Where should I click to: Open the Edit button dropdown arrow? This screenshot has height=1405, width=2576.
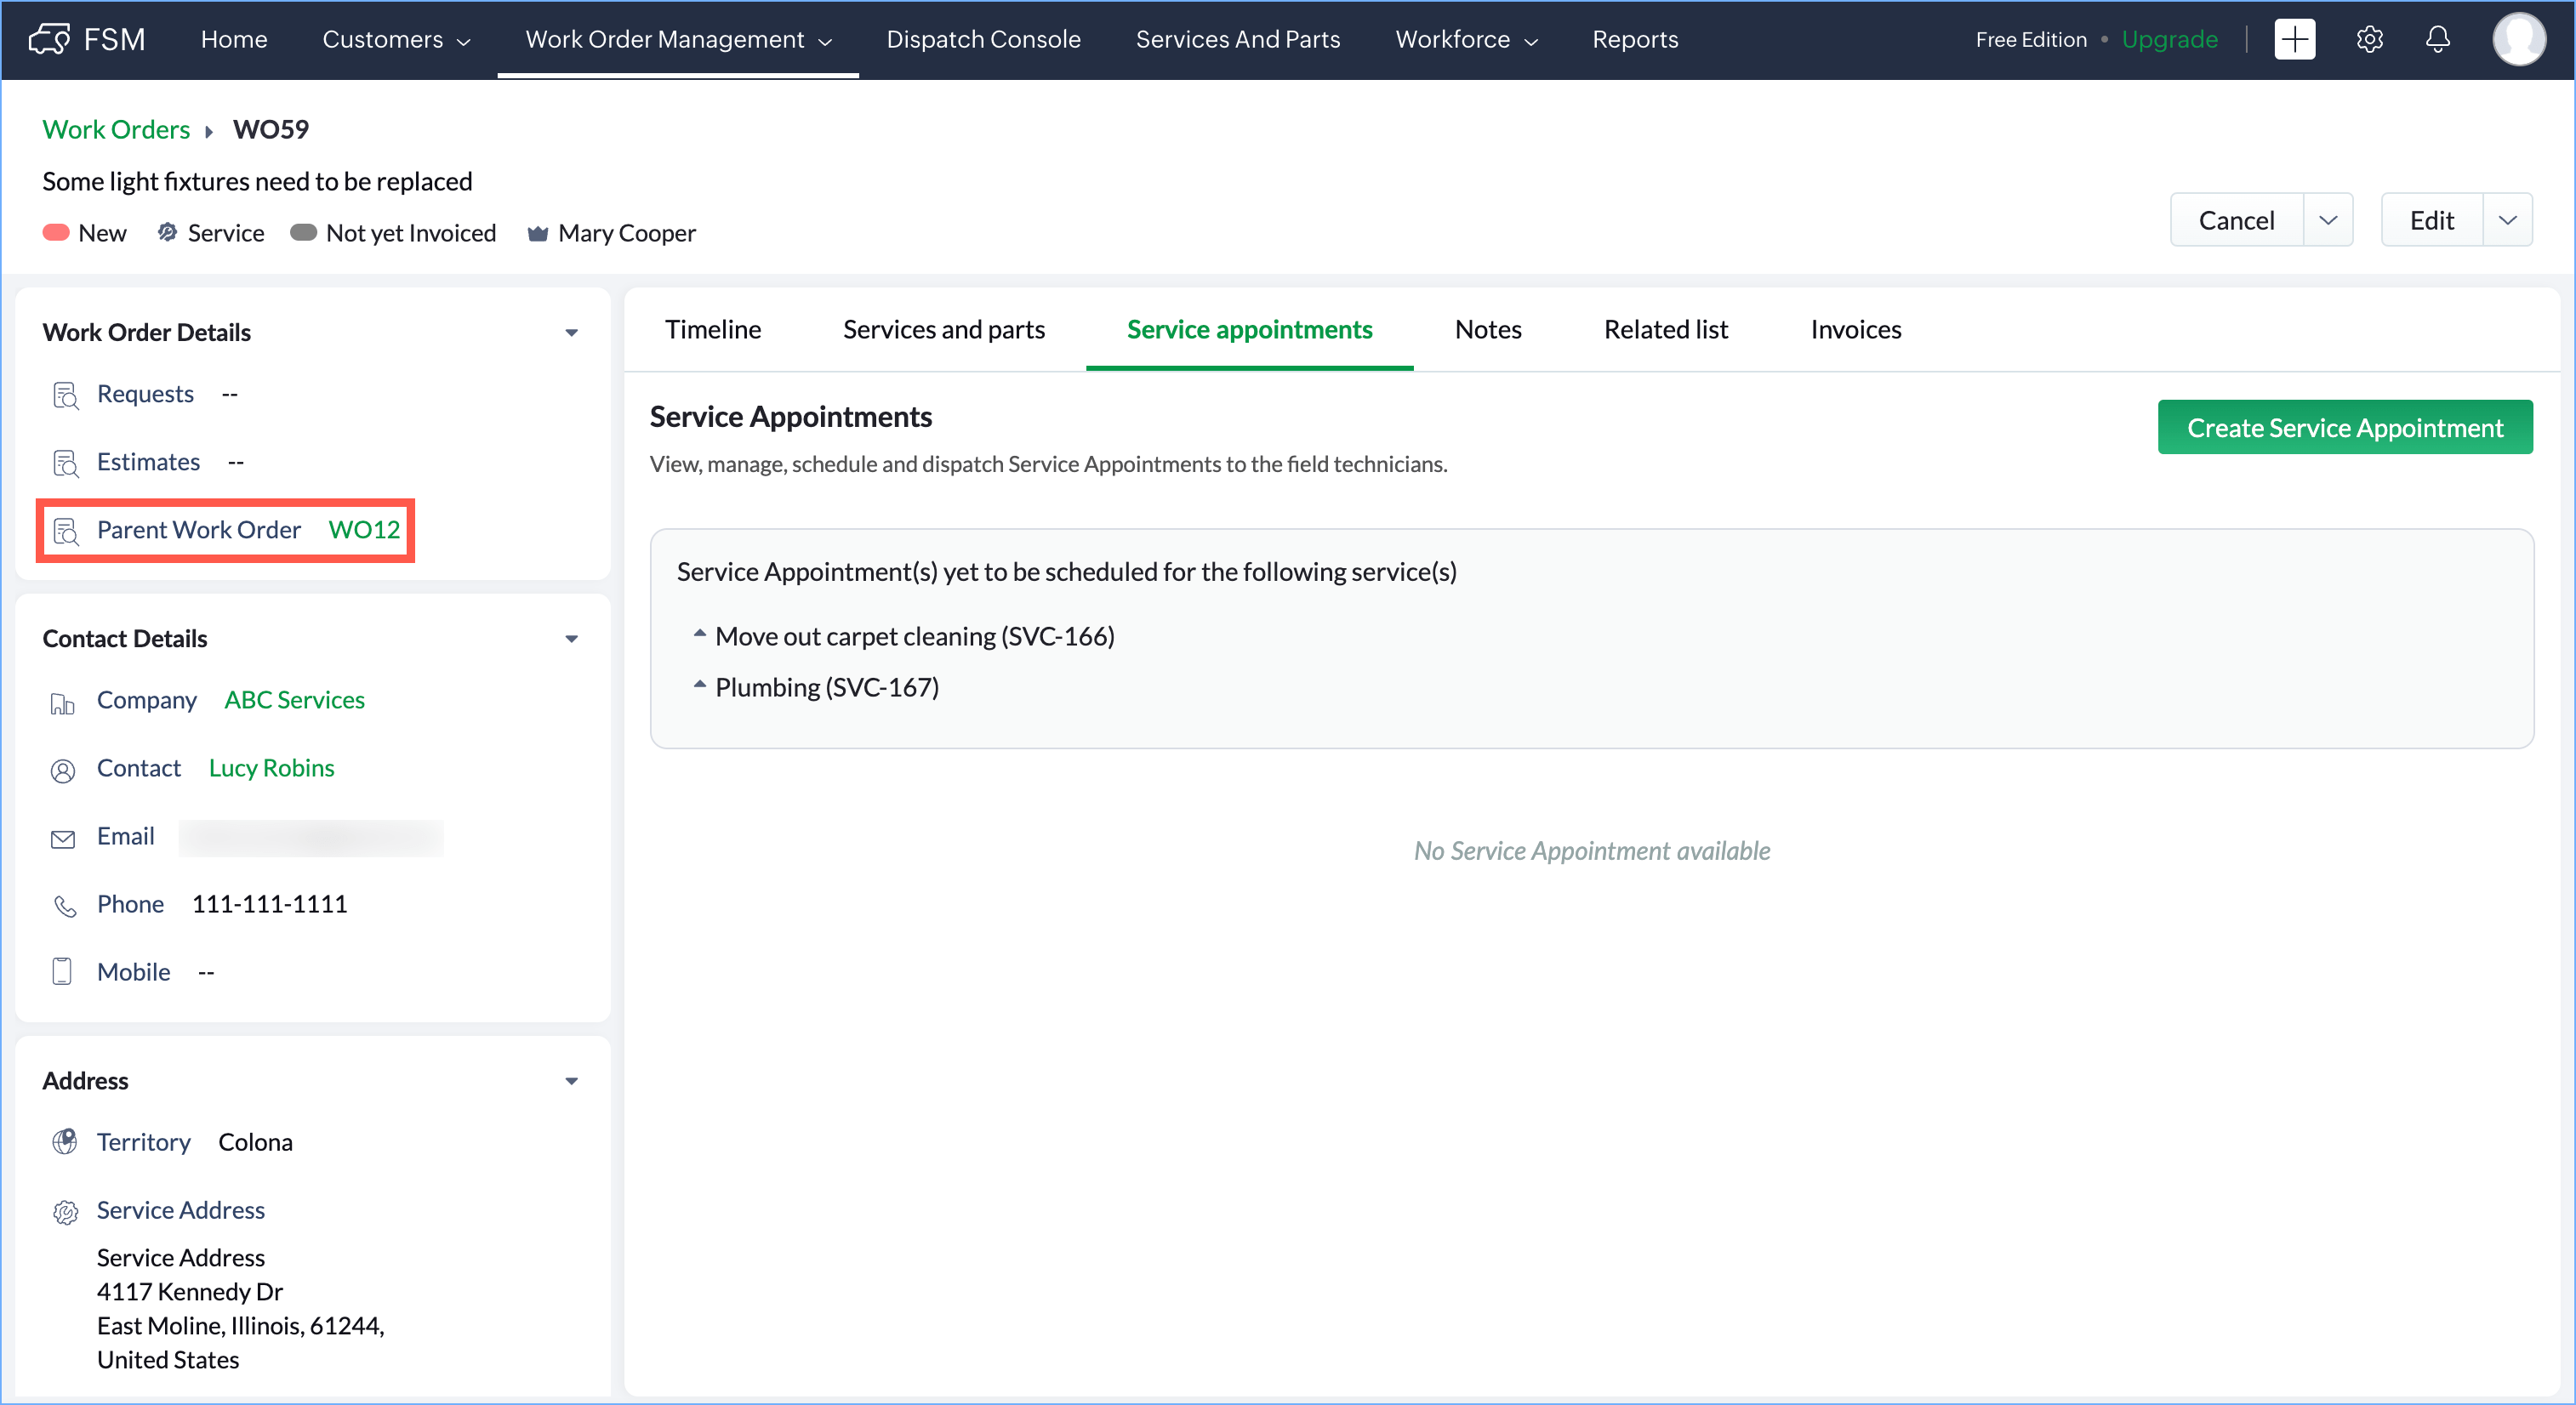(2507, 220)
